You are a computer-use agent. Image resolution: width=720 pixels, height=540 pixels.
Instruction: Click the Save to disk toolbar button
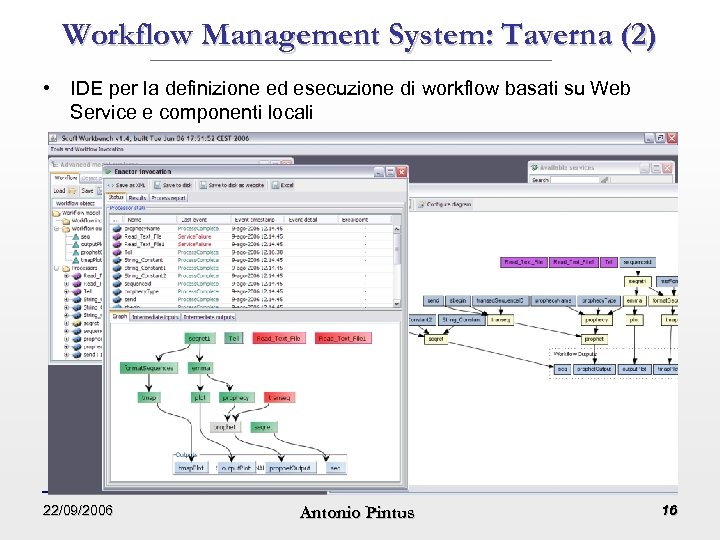(173, 185)
